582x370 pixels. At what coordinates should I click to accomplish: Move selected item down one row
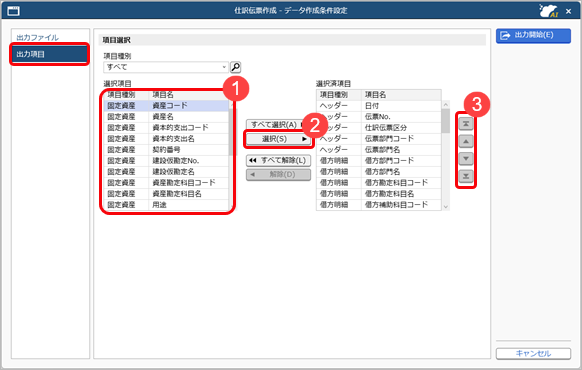pos(466,158)
